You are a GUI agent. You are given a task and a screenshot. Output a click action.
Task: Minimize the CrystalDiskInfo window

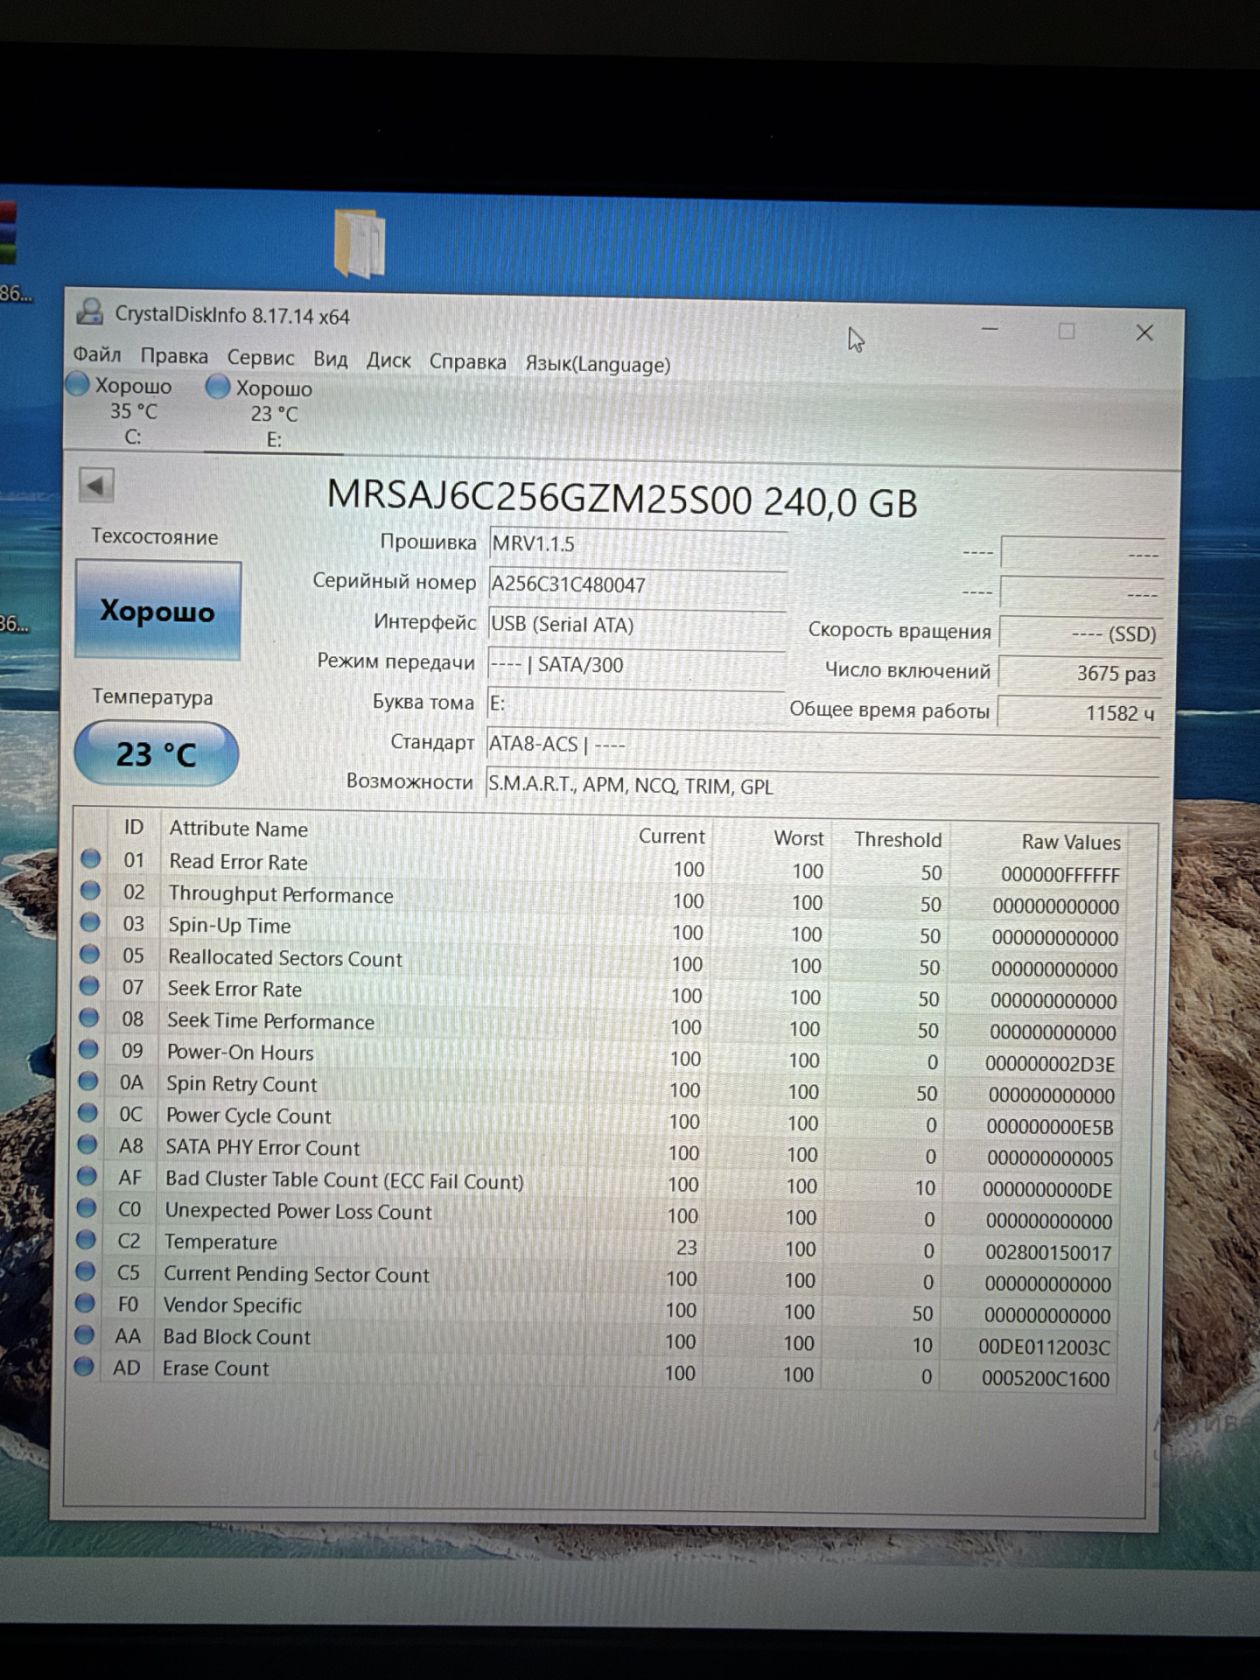(x=990, y=329)
